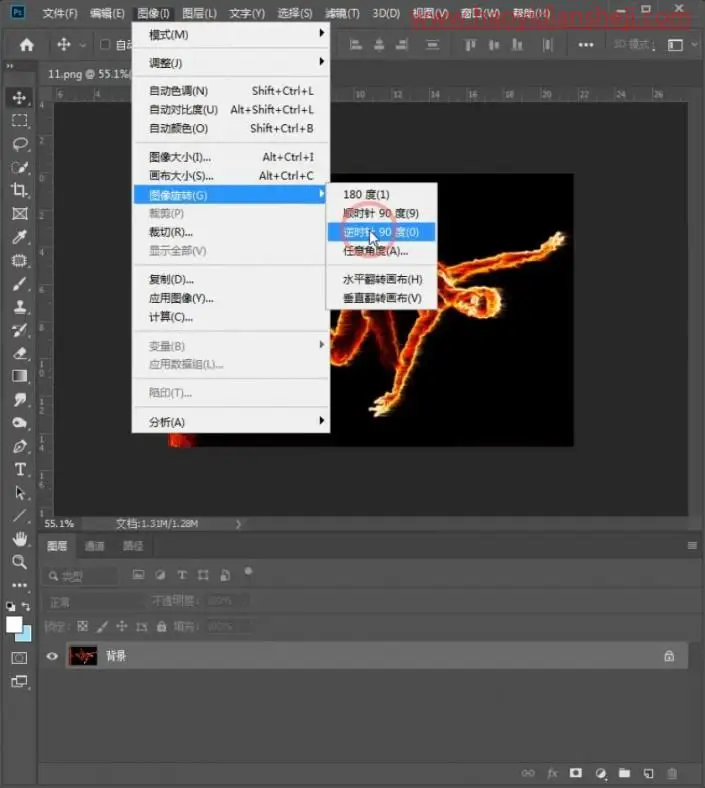Select the Frame tool

pyautogui.click(x=20, y=214)
